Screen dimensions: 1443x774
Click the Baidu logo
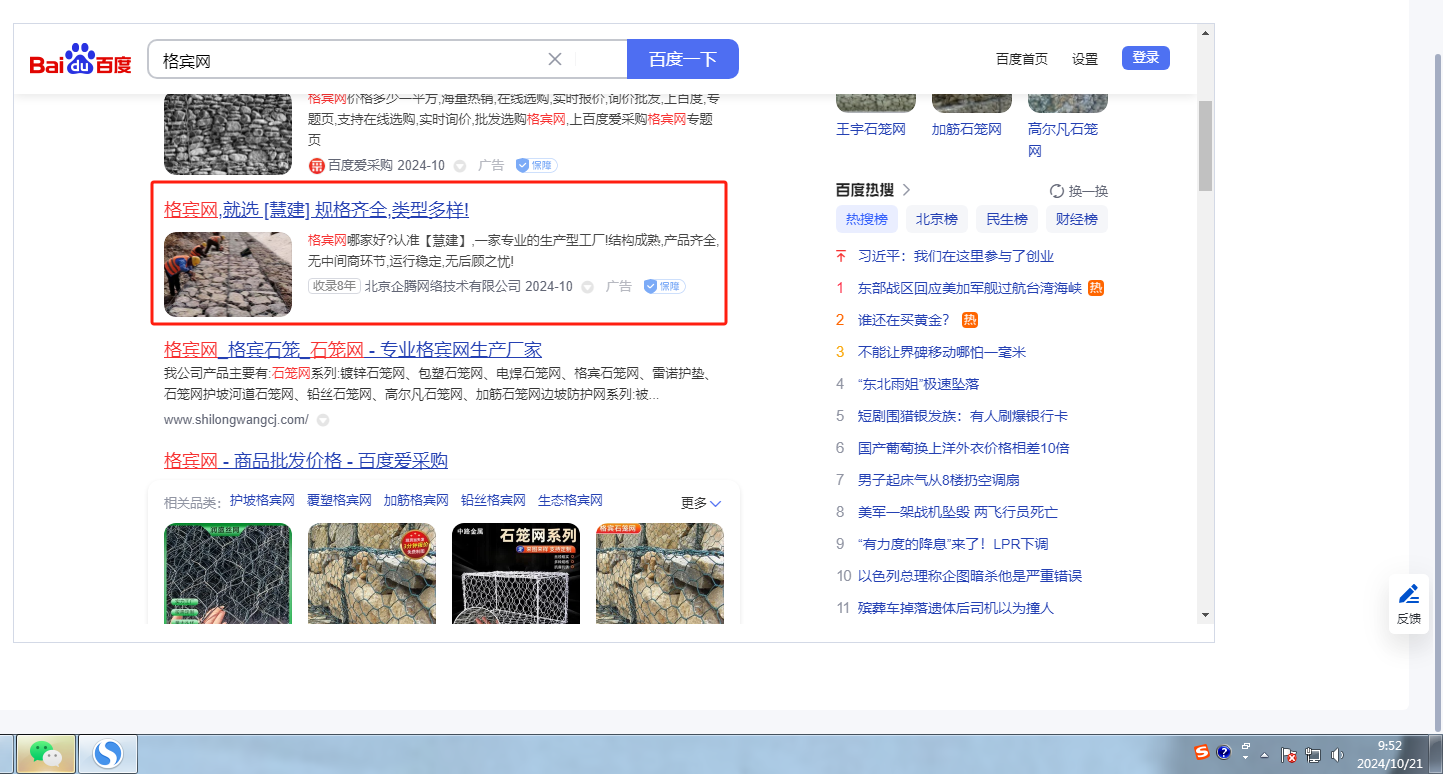(80, 60)
